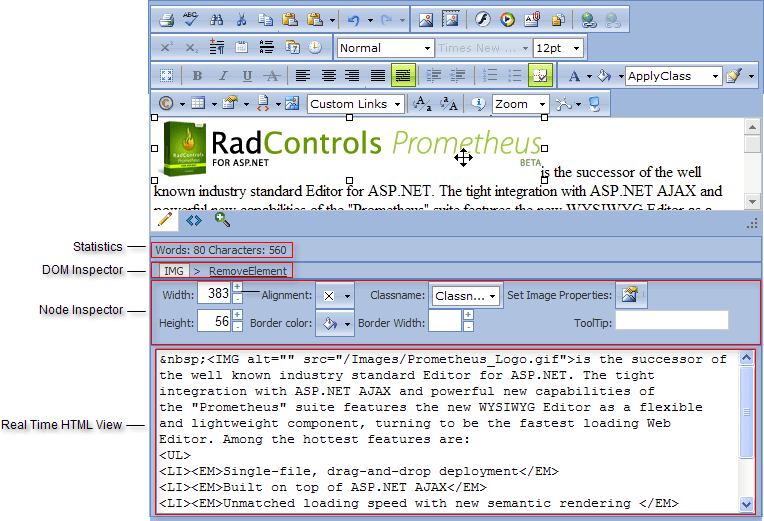Open the Normal paragraph style dropdown
This screenshot has width=764, height=521.
point(384,48)
